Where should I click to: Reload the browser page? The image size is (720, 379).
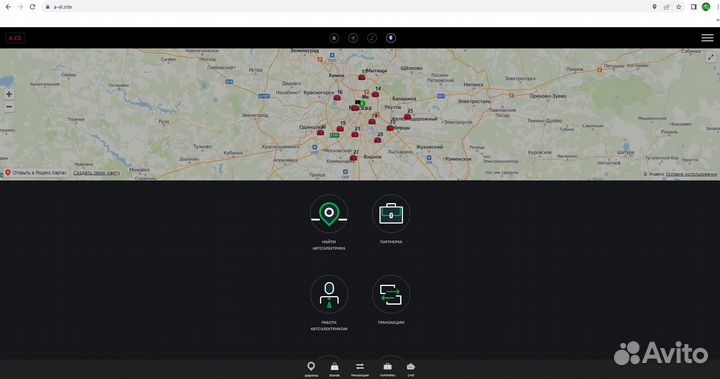point(33,7)
